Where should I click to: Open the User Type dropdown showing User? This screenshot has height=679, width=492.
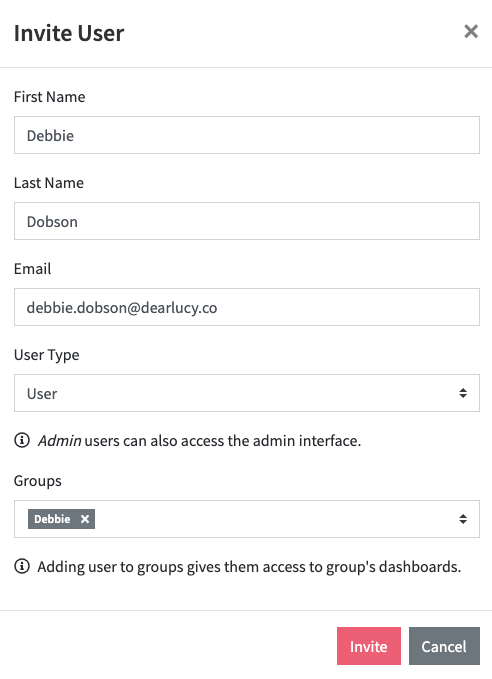pyautogui.click(x=246, y=393)
